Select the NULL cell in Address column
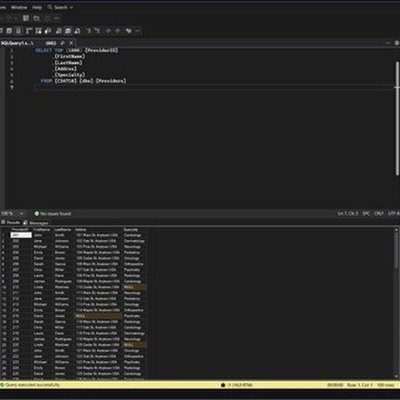The height and width of the screenshot is (400, 400). pyautogui.click(x=97, y=316)
